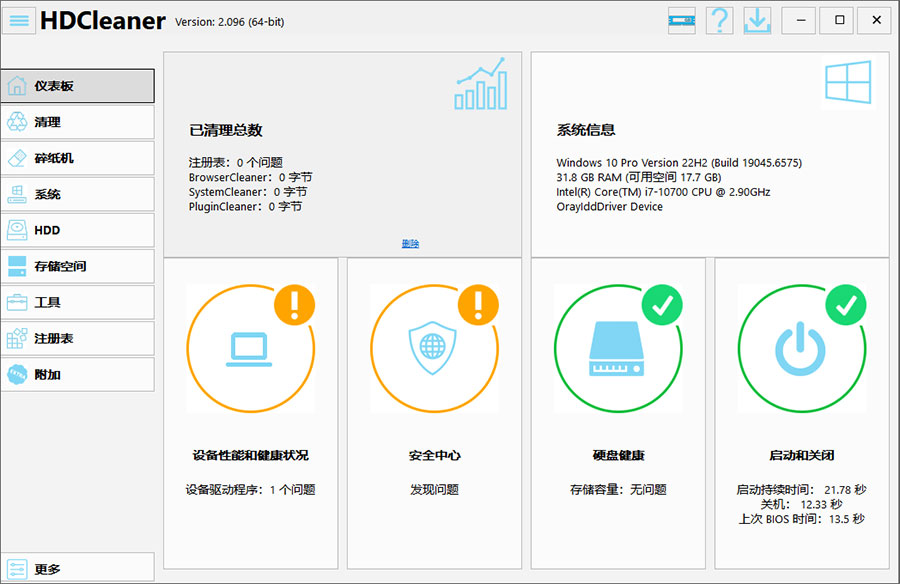Click the HDCleaner title logo
The height and width of the screenshot is (584, 900).
103,21
